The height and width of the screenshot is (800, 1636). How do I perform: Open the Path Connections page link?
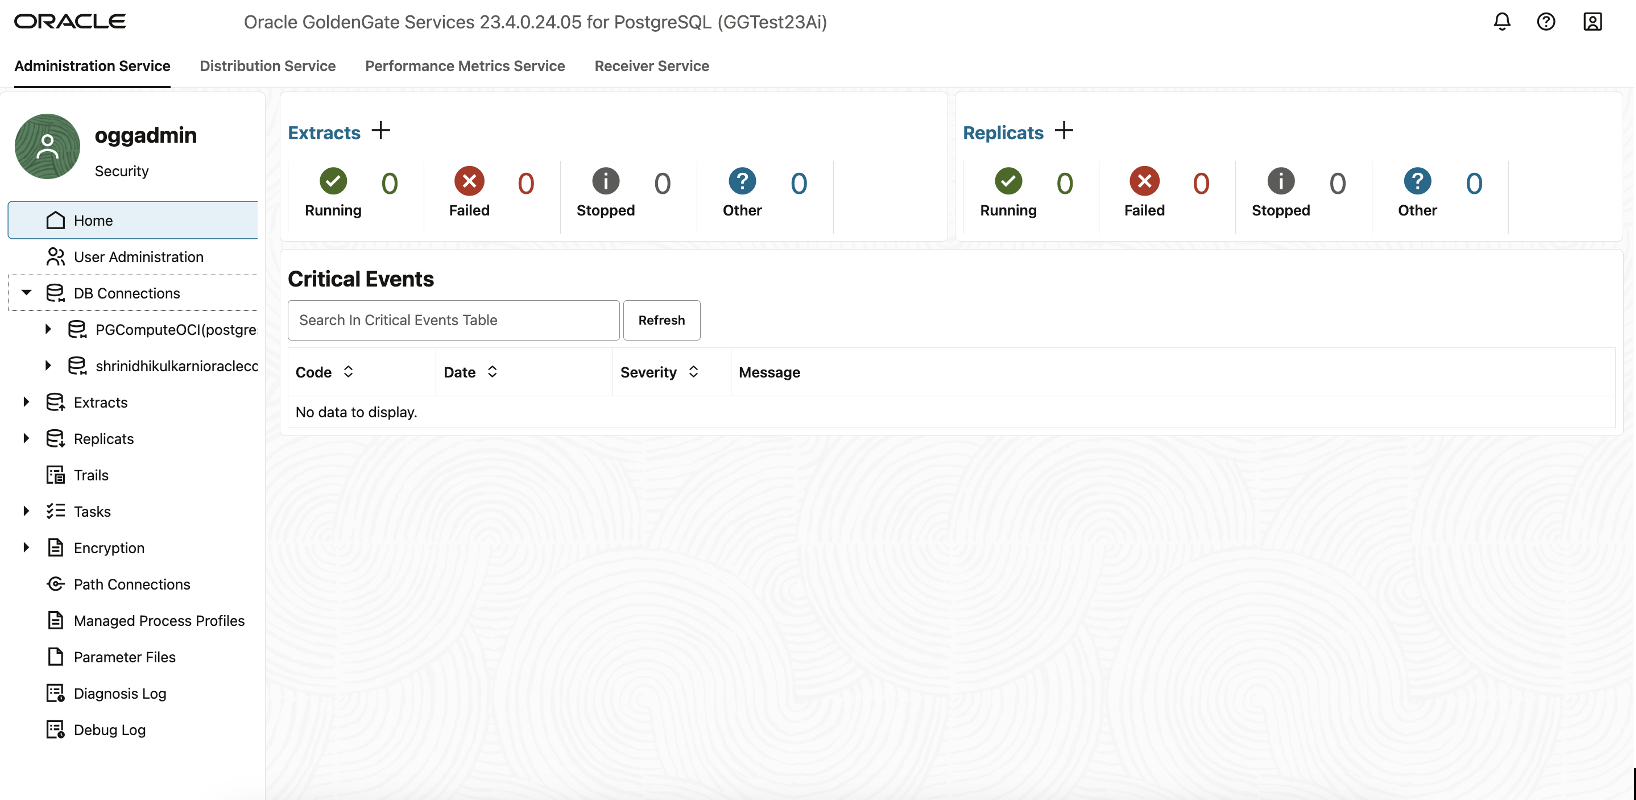132,584
